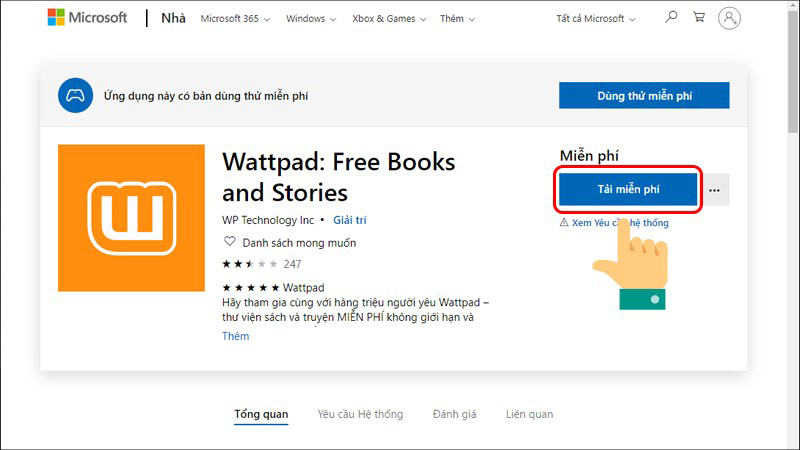Click the star rating 247 reviews
800x450 pixels.
coord(260,264)
